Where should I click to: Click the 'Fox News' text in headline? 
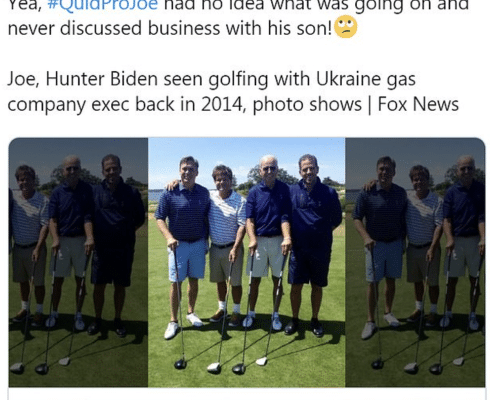click(418, 104)
